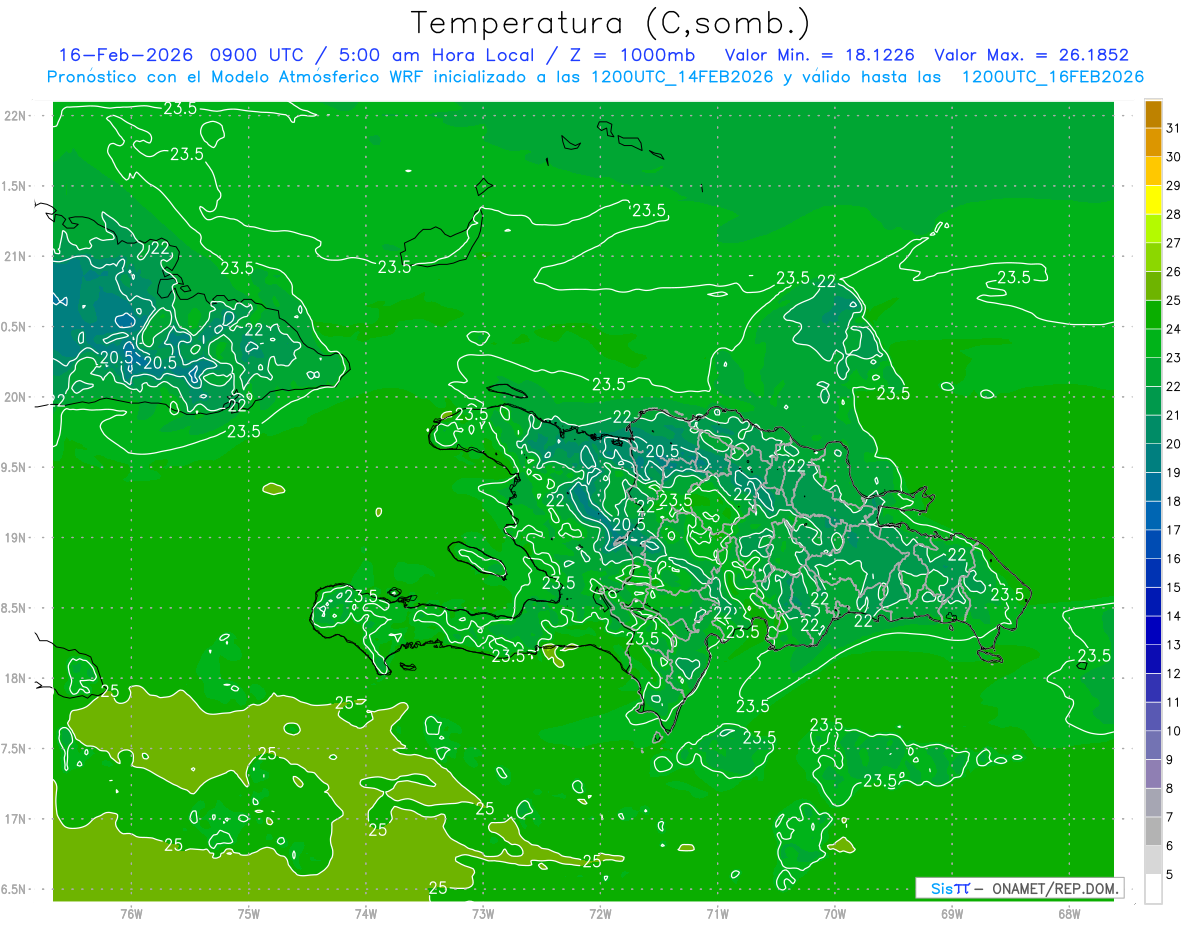
Task: Click the olive legend band between 25 and 26
Action: pyautogui.click(x=1153, y=286)
